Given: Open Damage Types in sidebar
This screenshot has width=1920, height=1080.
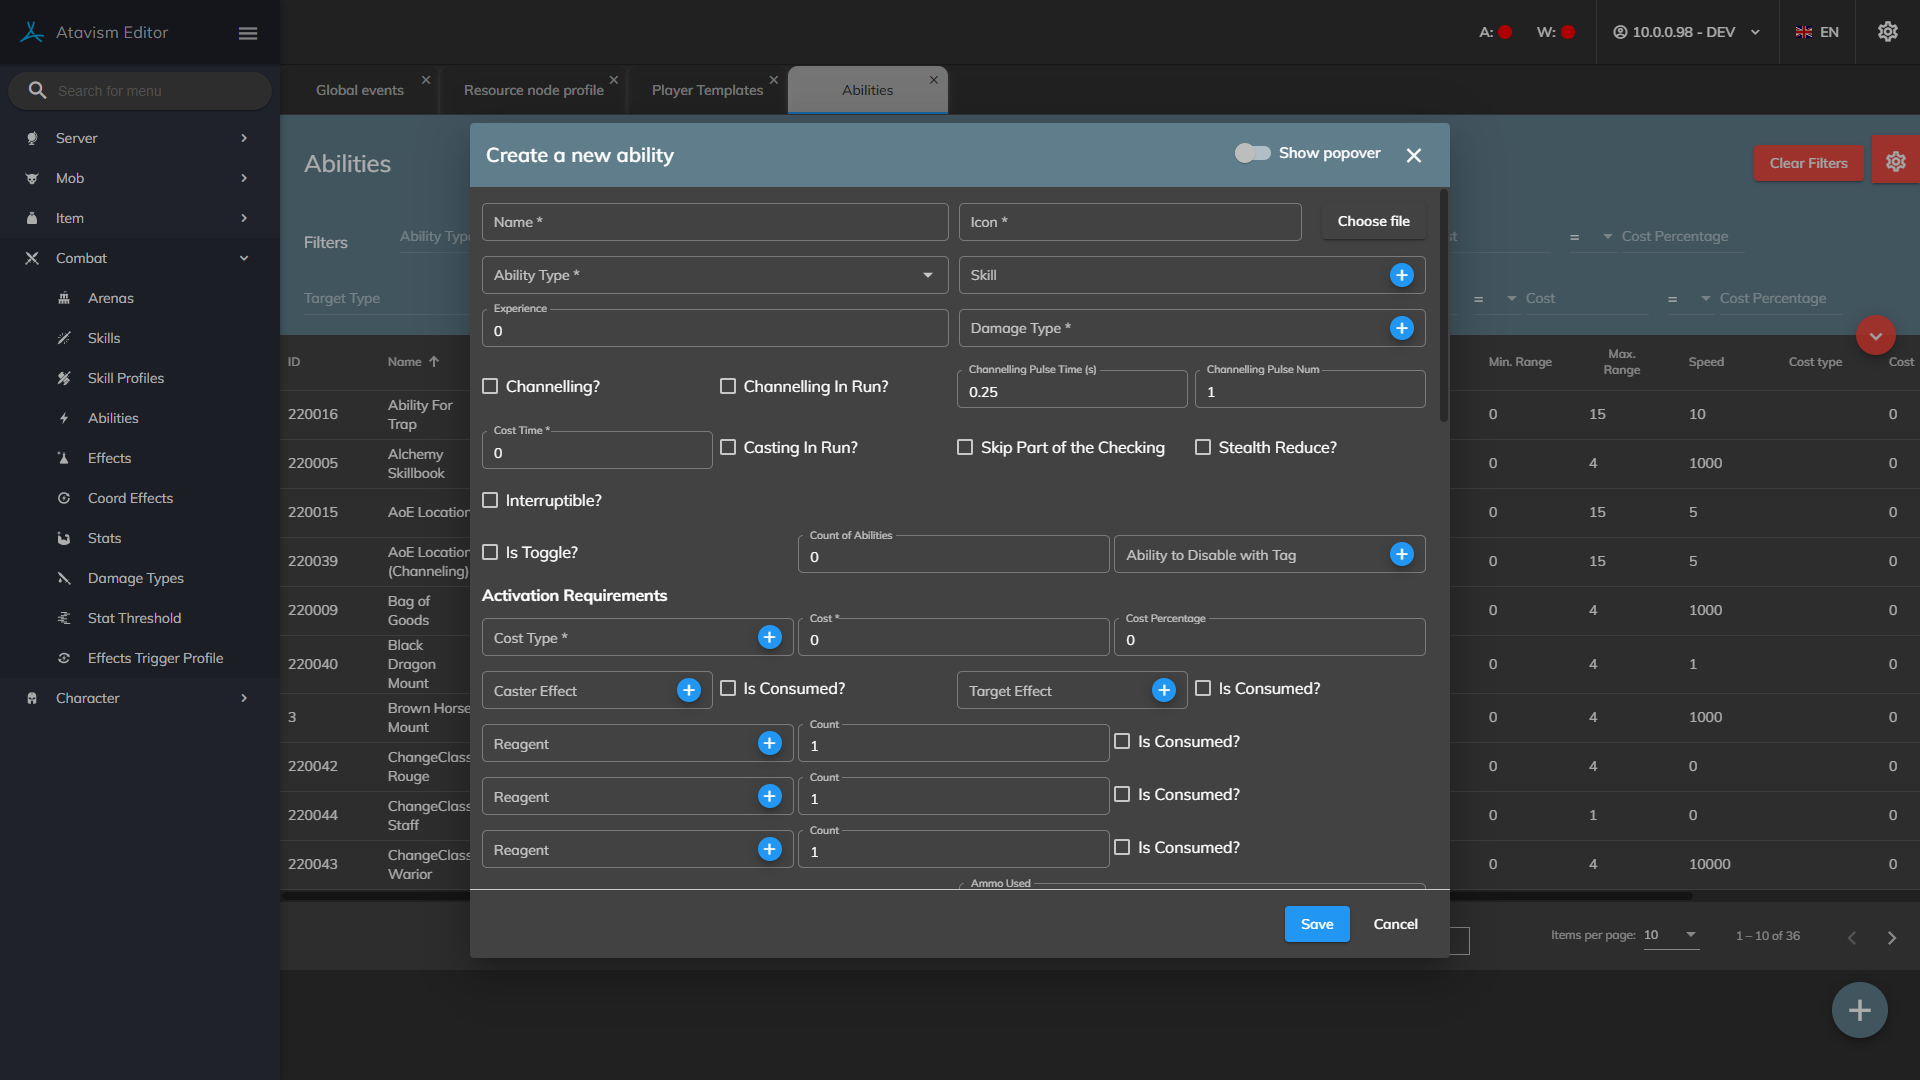Looking at the screenshot, I should (x=135, y=578).
